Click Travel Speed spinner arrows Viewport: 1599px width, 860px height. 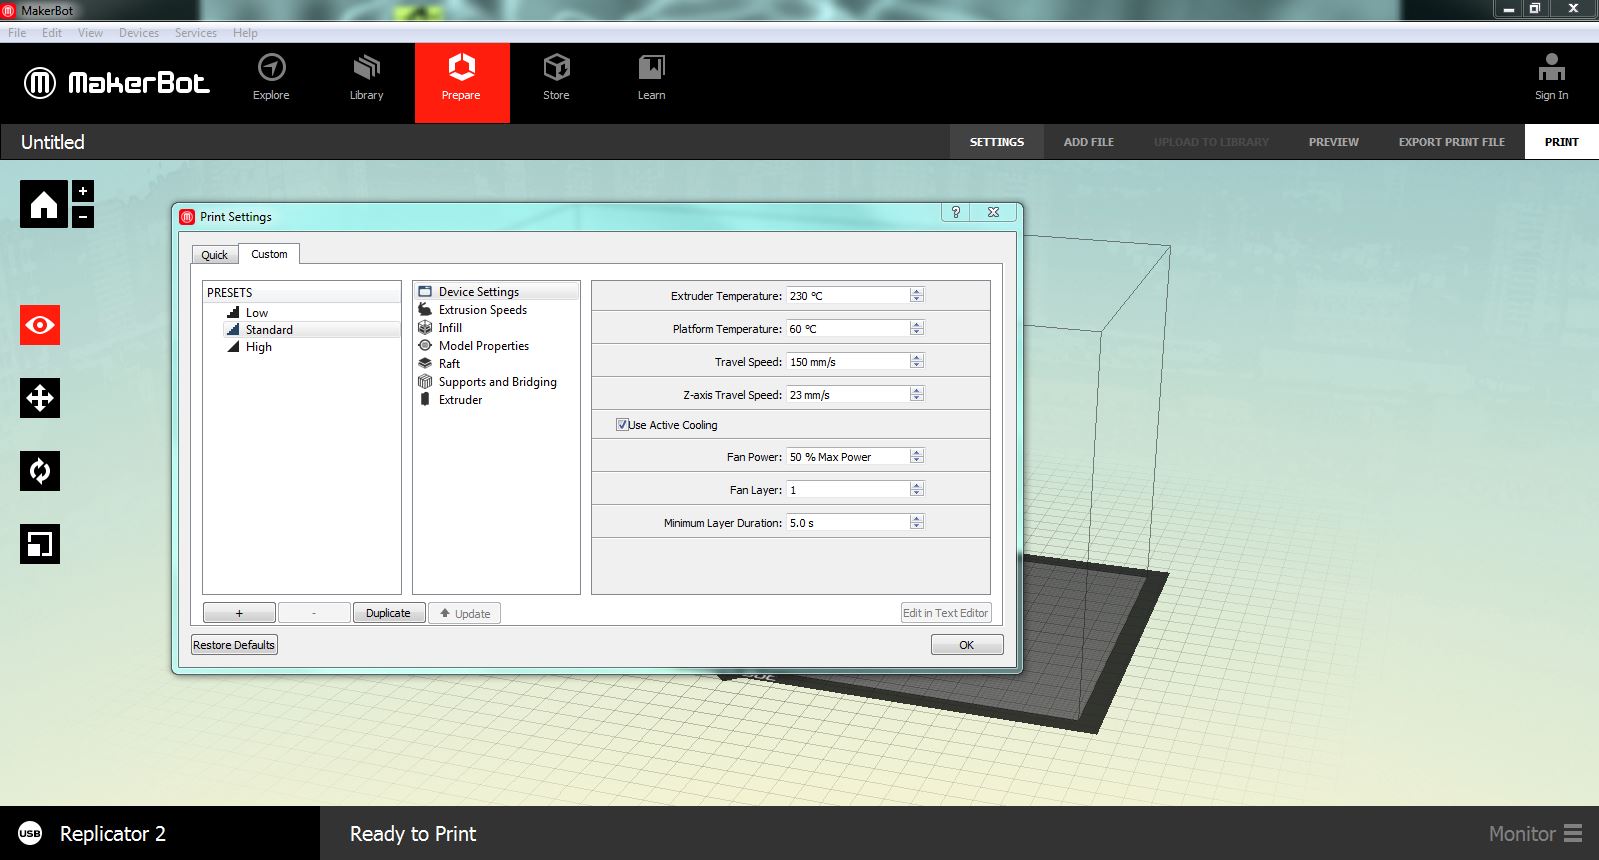[x=917, y=361]
